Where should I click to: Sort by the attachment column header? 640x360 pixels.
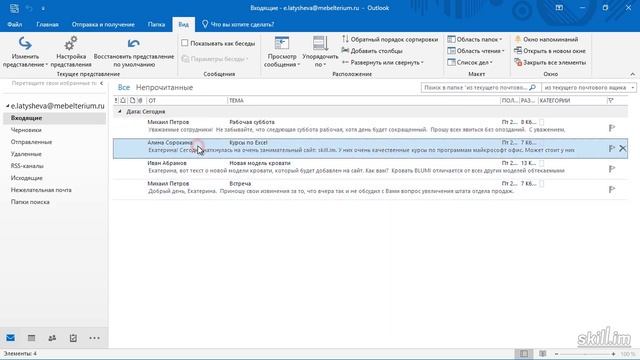(x=140, y=100)
